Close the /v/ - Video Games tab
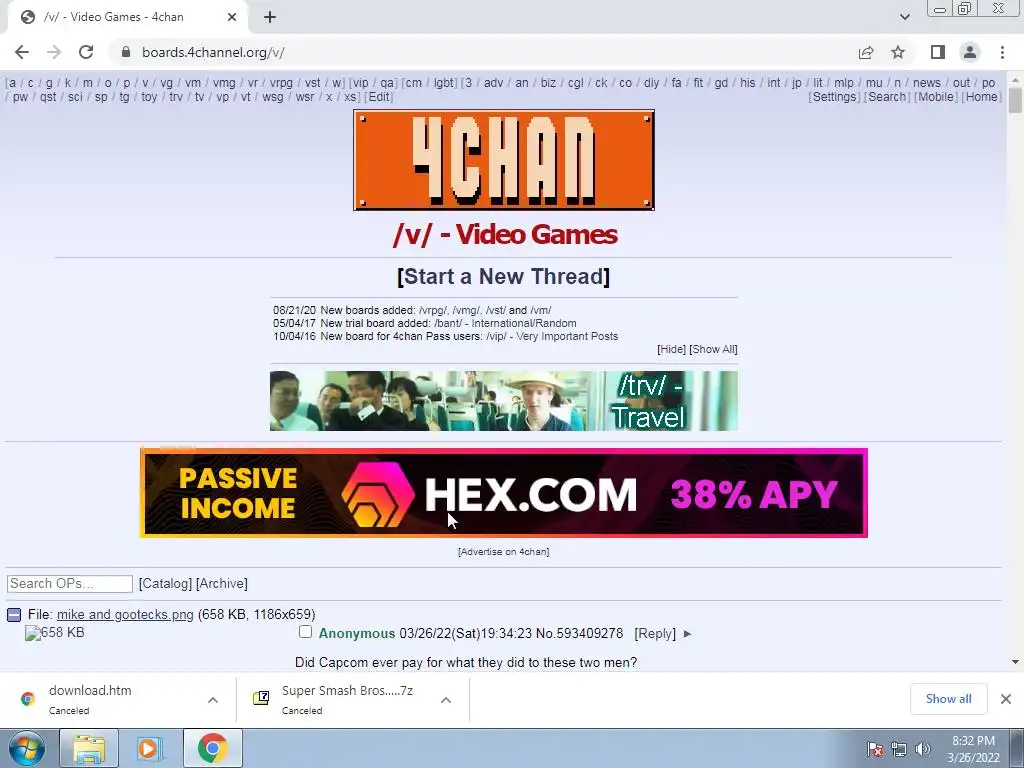The height and width of the screenshot is (768, 1024). point(232,17)
